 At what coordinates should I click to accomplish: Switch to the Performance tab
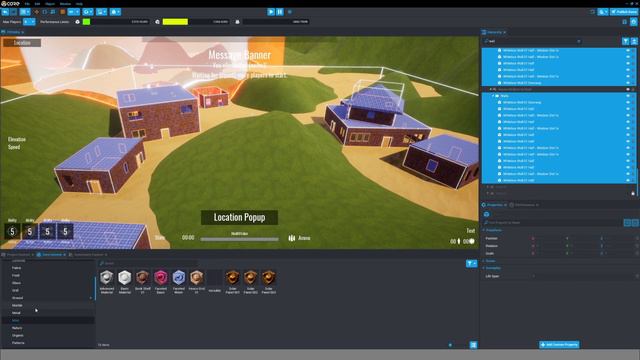(x=524, y=205)
